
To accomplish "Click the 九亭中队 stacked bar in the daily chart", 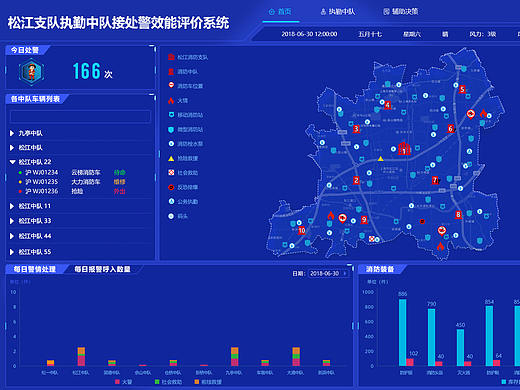I will pos(234,357).
